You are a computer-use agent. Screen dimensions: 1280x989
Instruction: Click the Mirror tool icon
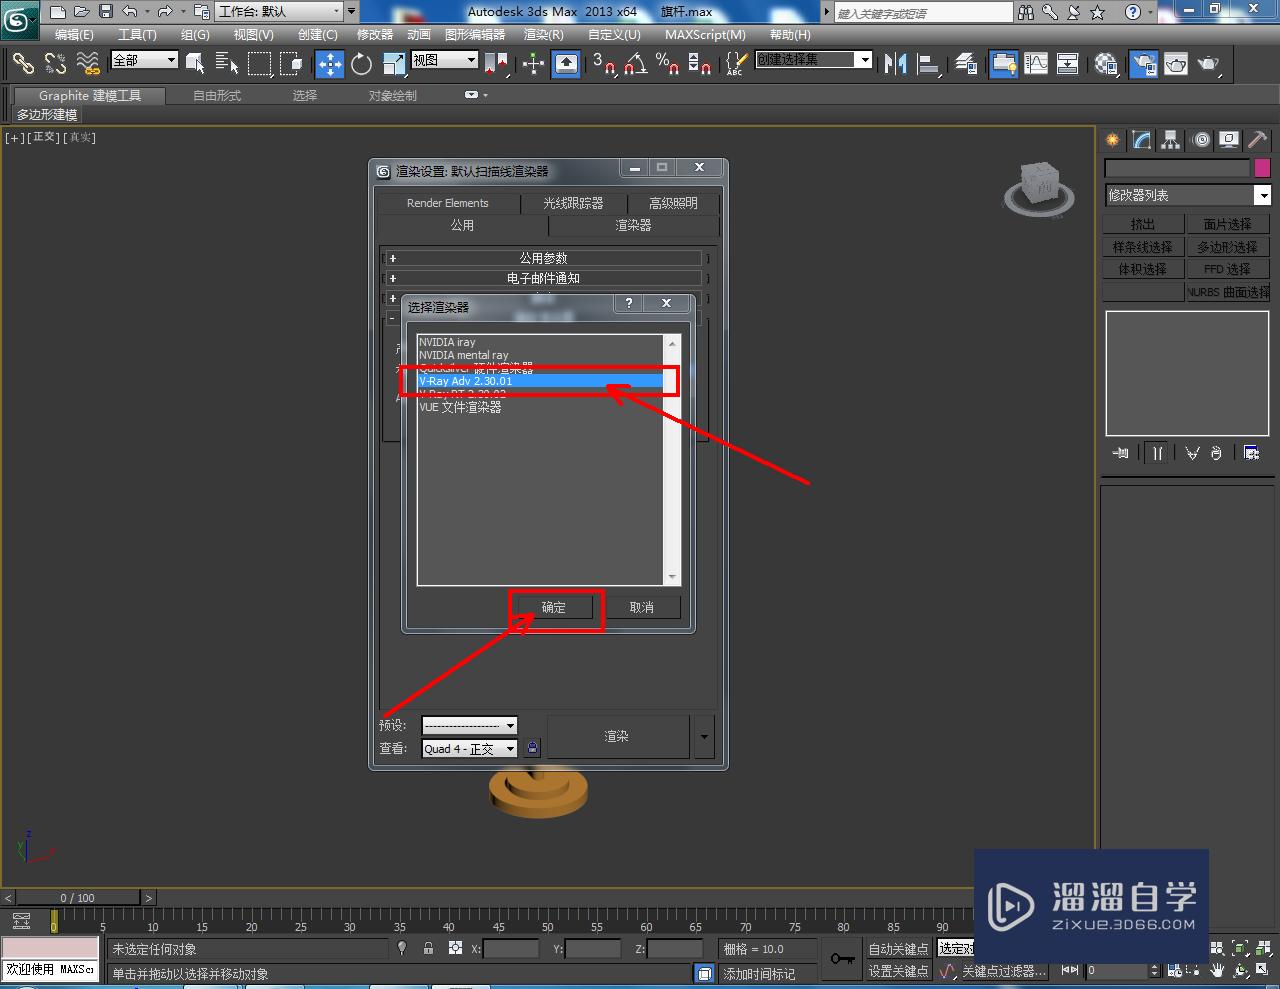(896, 64)
